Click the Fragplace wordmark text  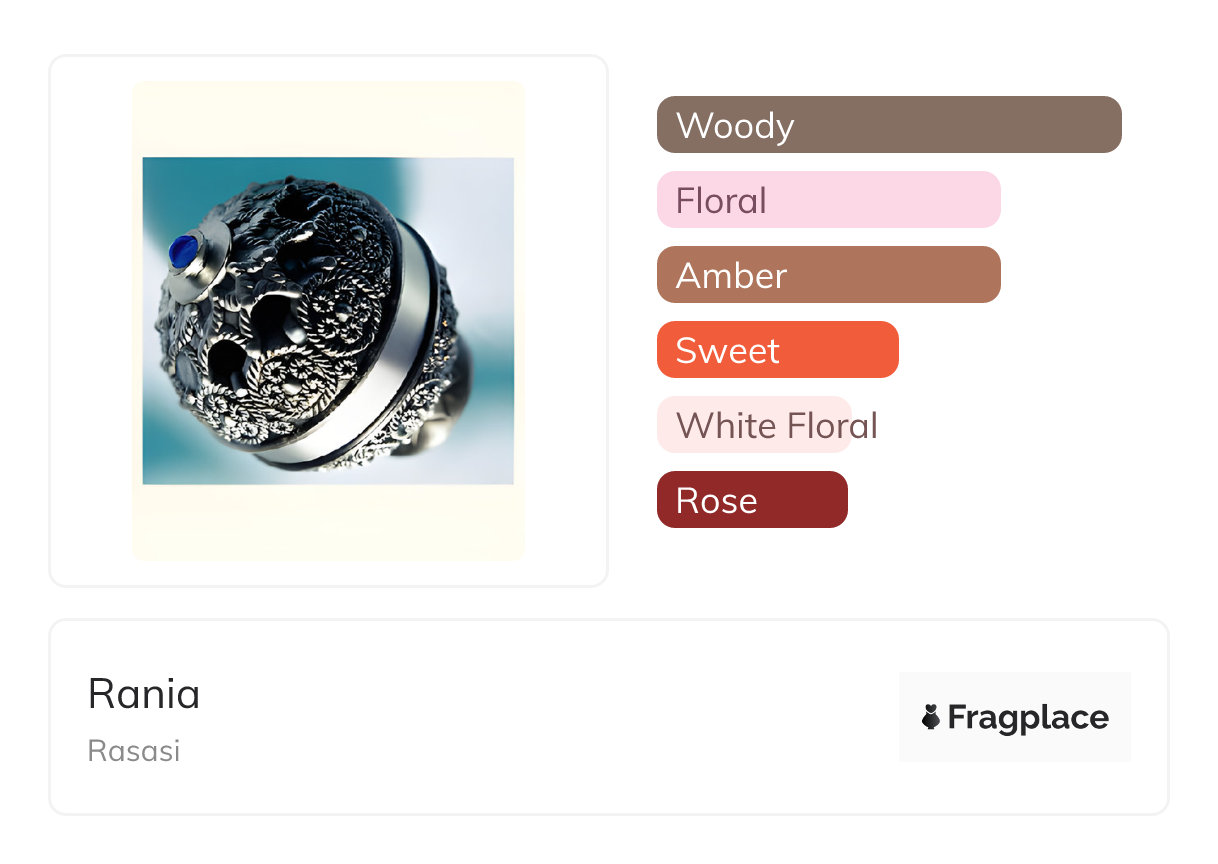[1027, 717]
